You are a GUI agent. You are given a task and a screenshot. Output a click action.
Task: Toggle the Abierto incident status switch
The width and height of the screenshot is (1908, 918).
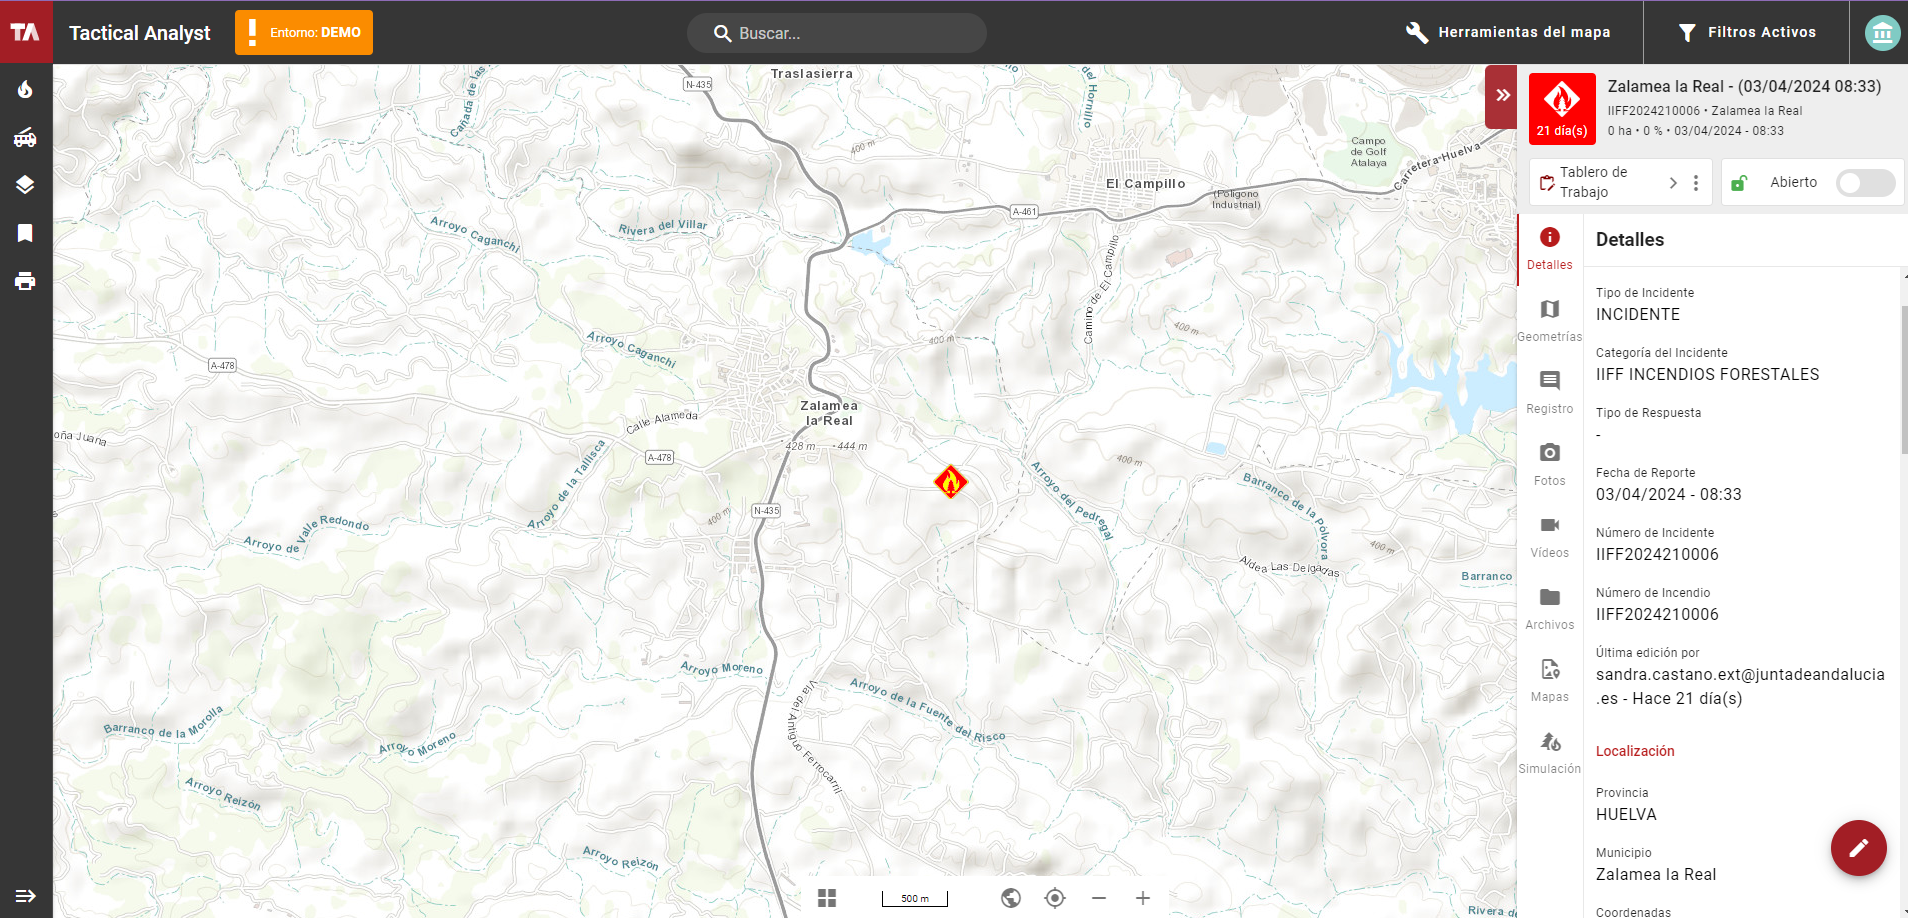coord(1865,183)
